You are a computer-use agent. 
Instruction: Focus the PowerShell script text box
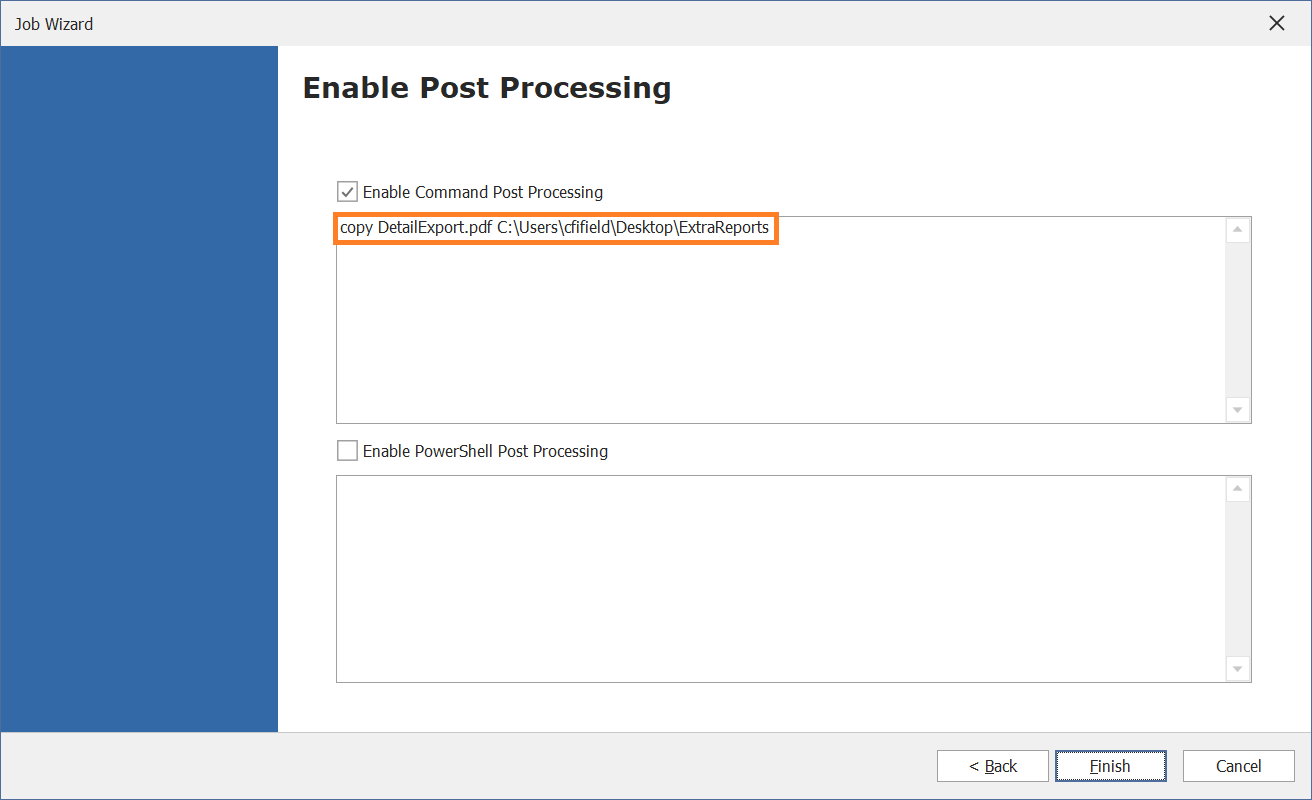781,579
